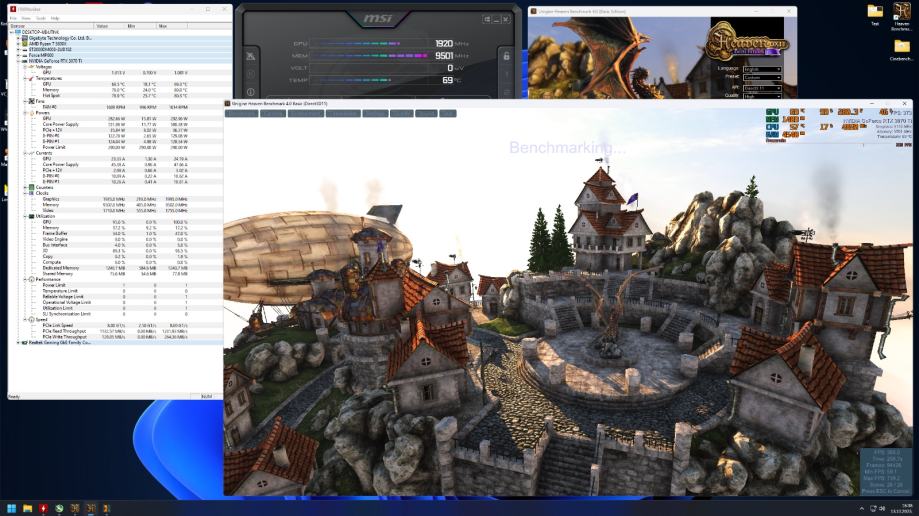This screenshot has height=516, width=919.
Task: Toggle the padlock icon in MSI Afterburner
Action: click(x=506, y=56)
